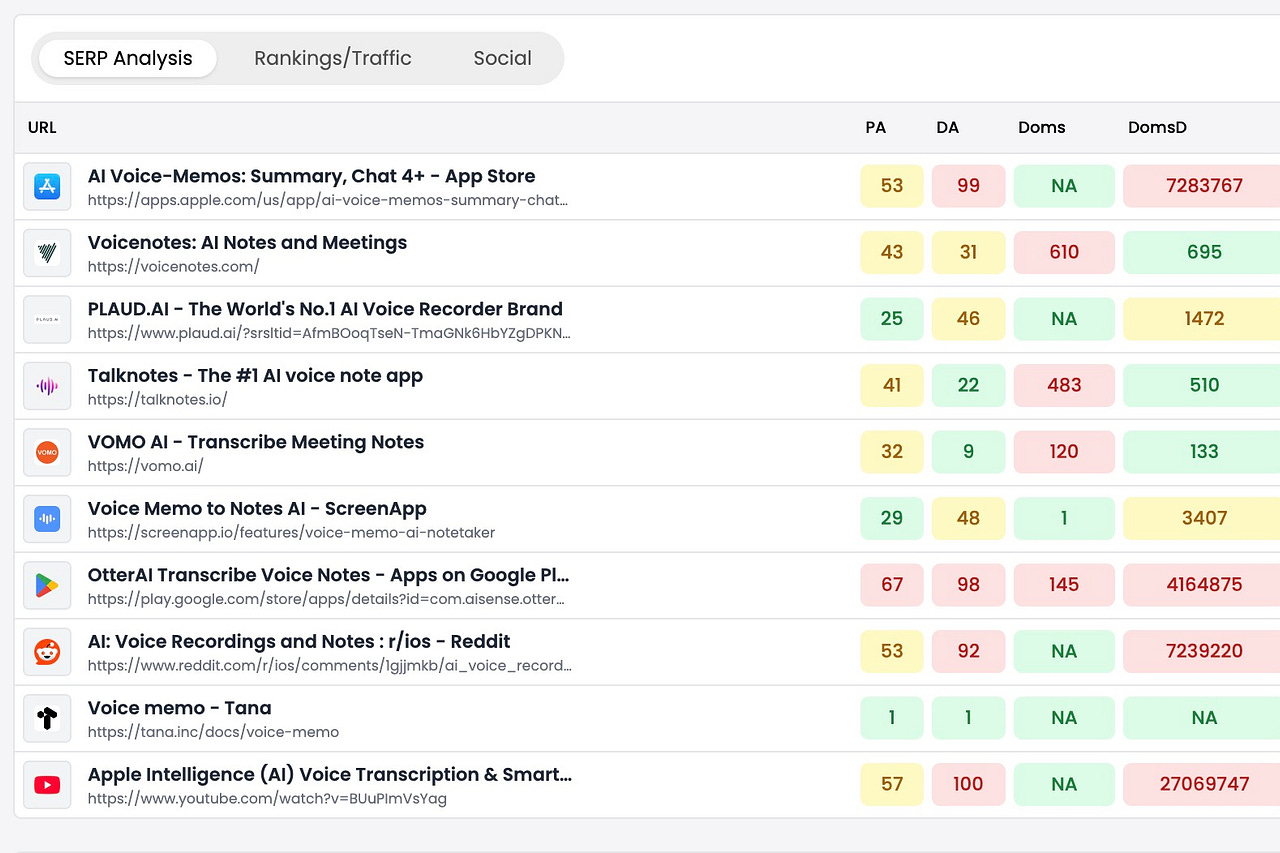
Task: Open the Social tab
Action: pyautogui.click(x=502, y=58)
